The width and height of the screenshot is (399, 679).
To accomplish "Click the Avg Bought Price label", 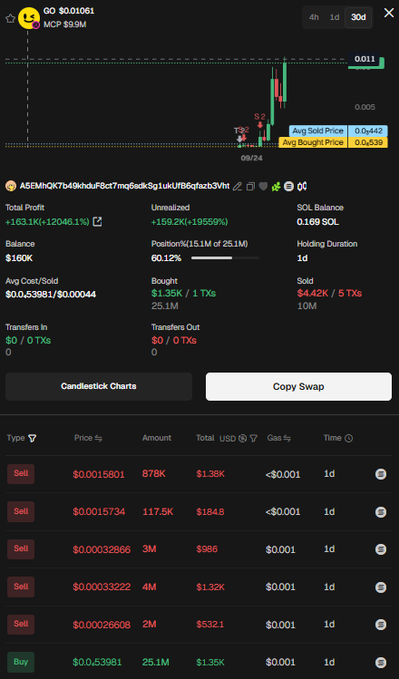I will pyautogui.click(x=313, y=142).
